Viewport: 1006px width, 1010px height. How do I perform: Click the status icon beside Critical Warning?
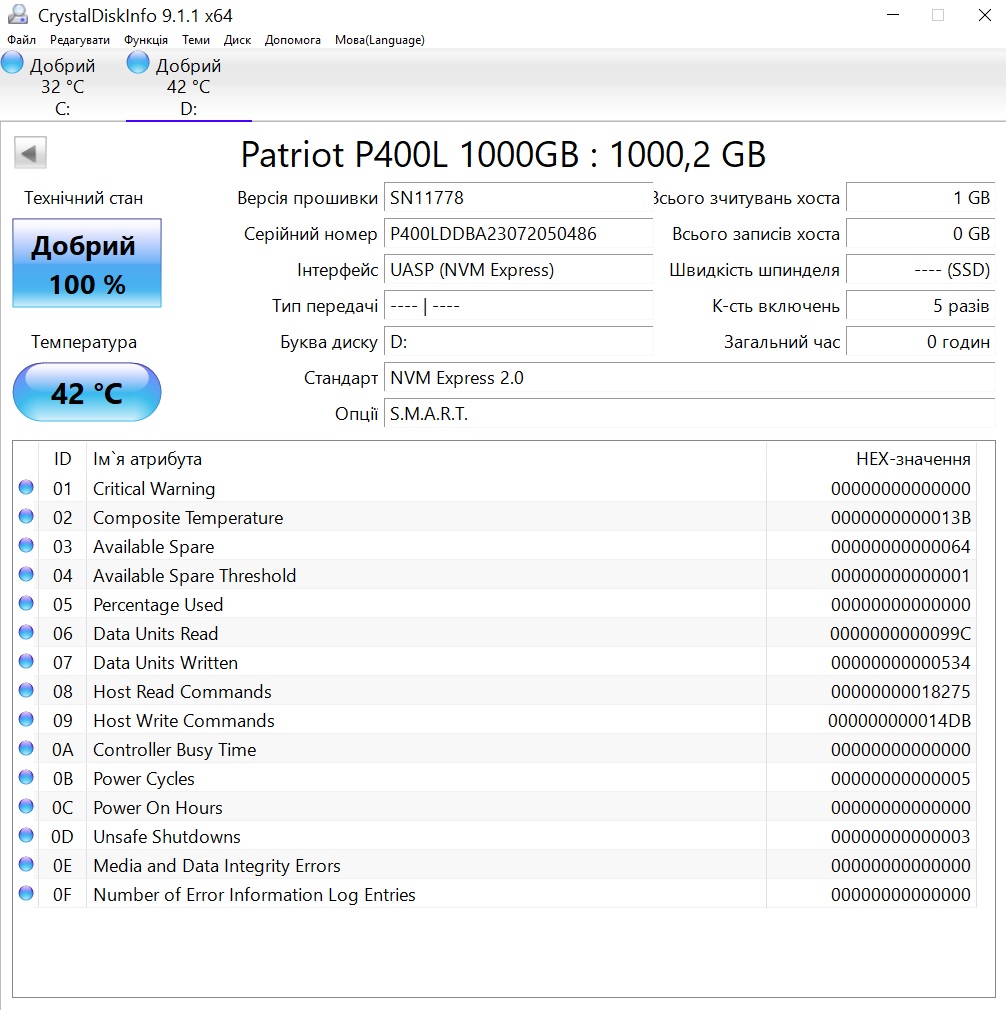coord(26,488)
